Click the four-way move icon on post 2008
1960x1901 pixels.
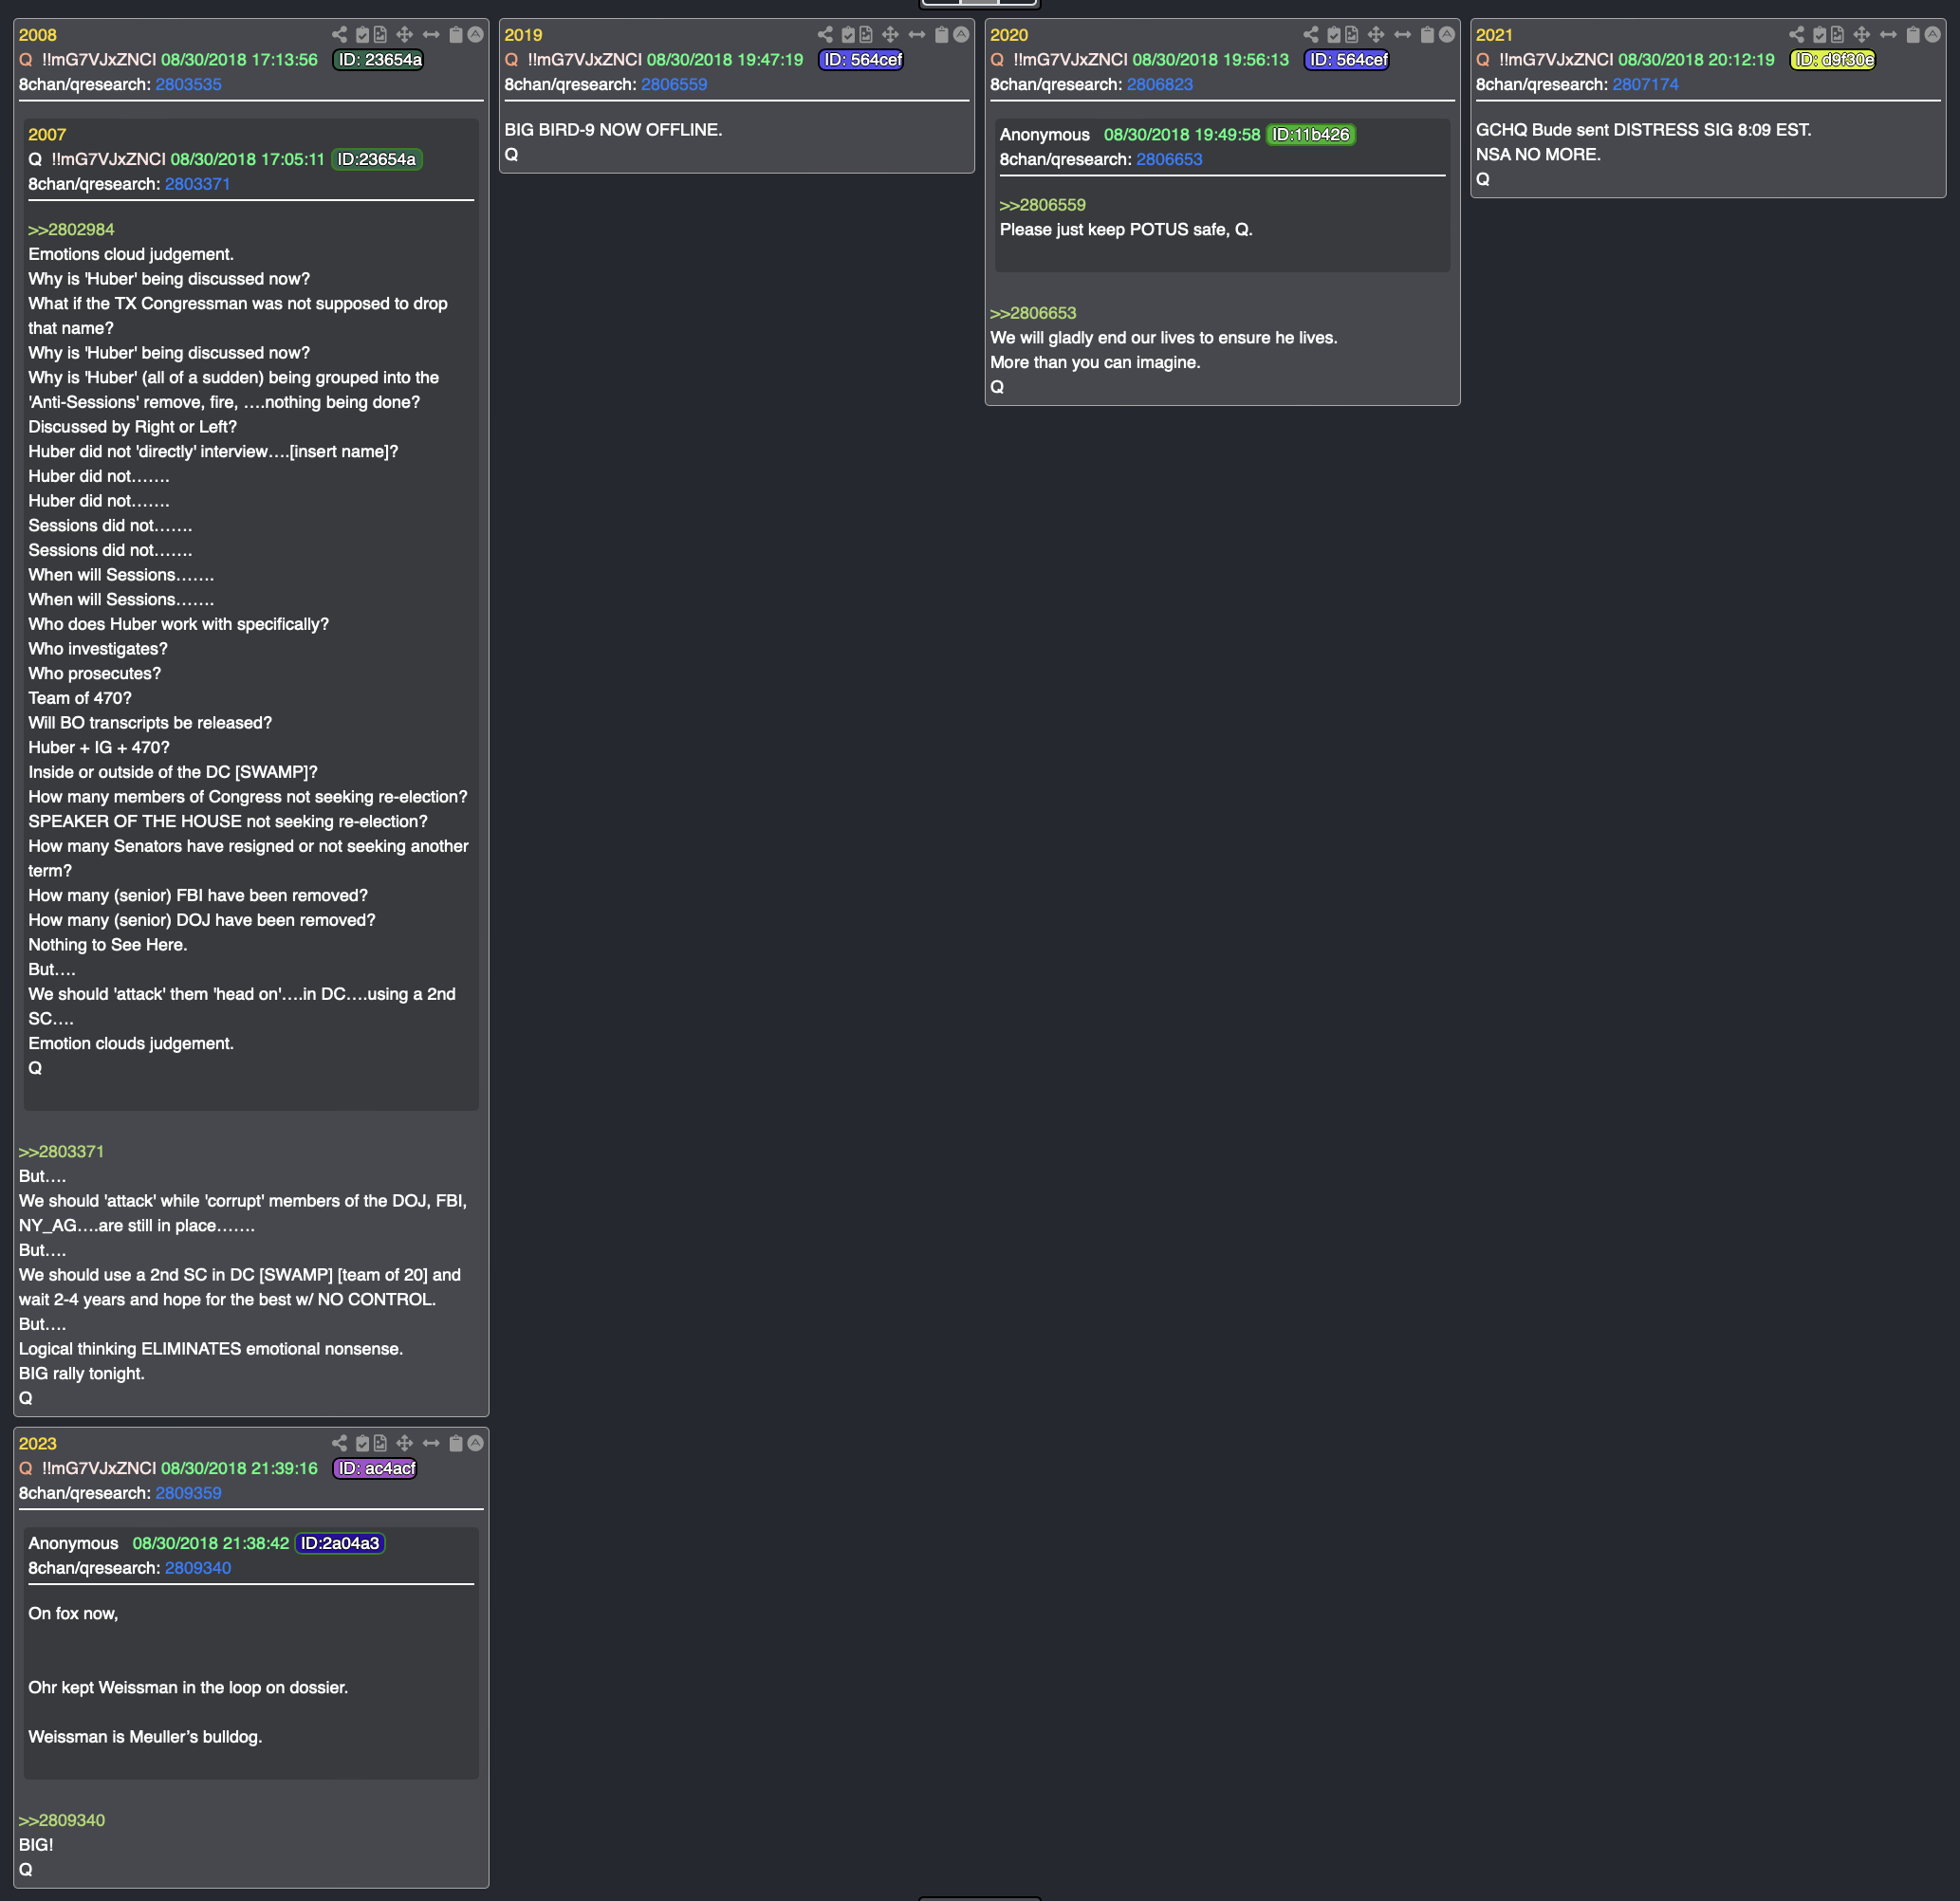coord(405,35)
